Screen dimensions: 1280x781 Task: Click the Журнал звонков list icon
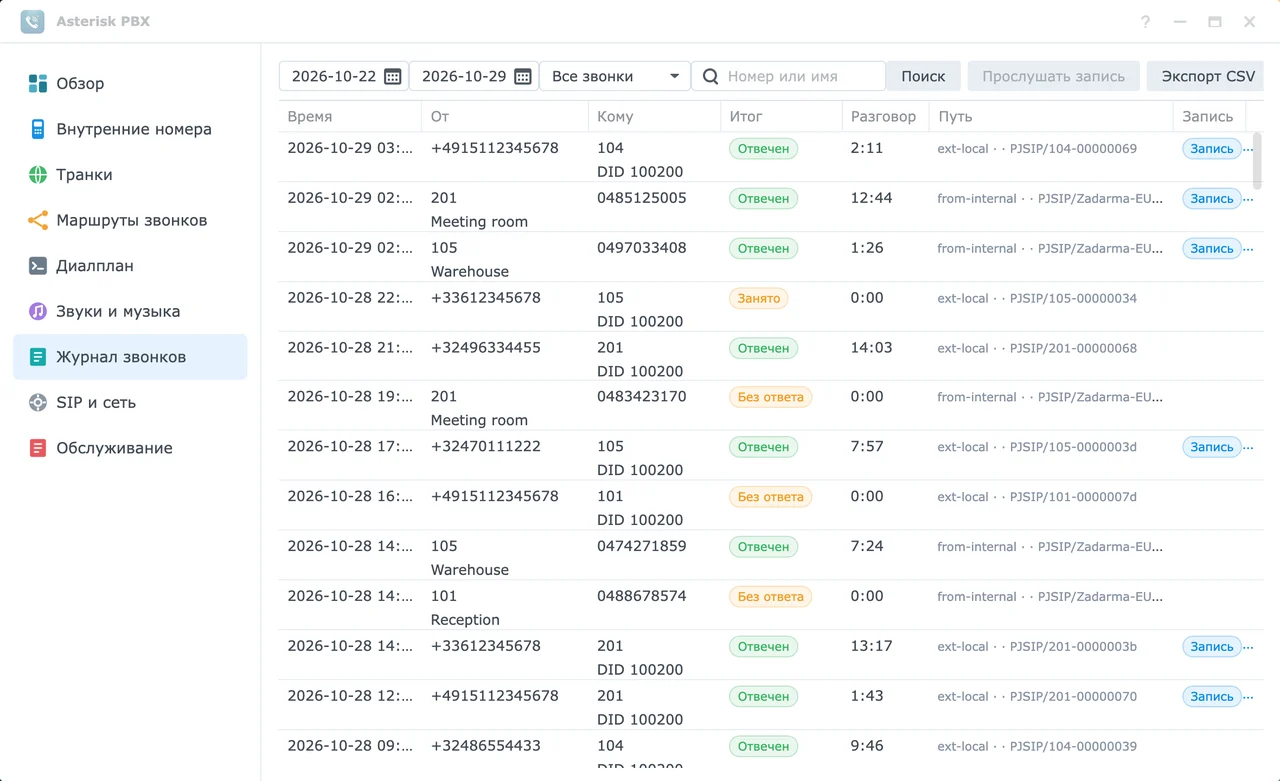38,357
